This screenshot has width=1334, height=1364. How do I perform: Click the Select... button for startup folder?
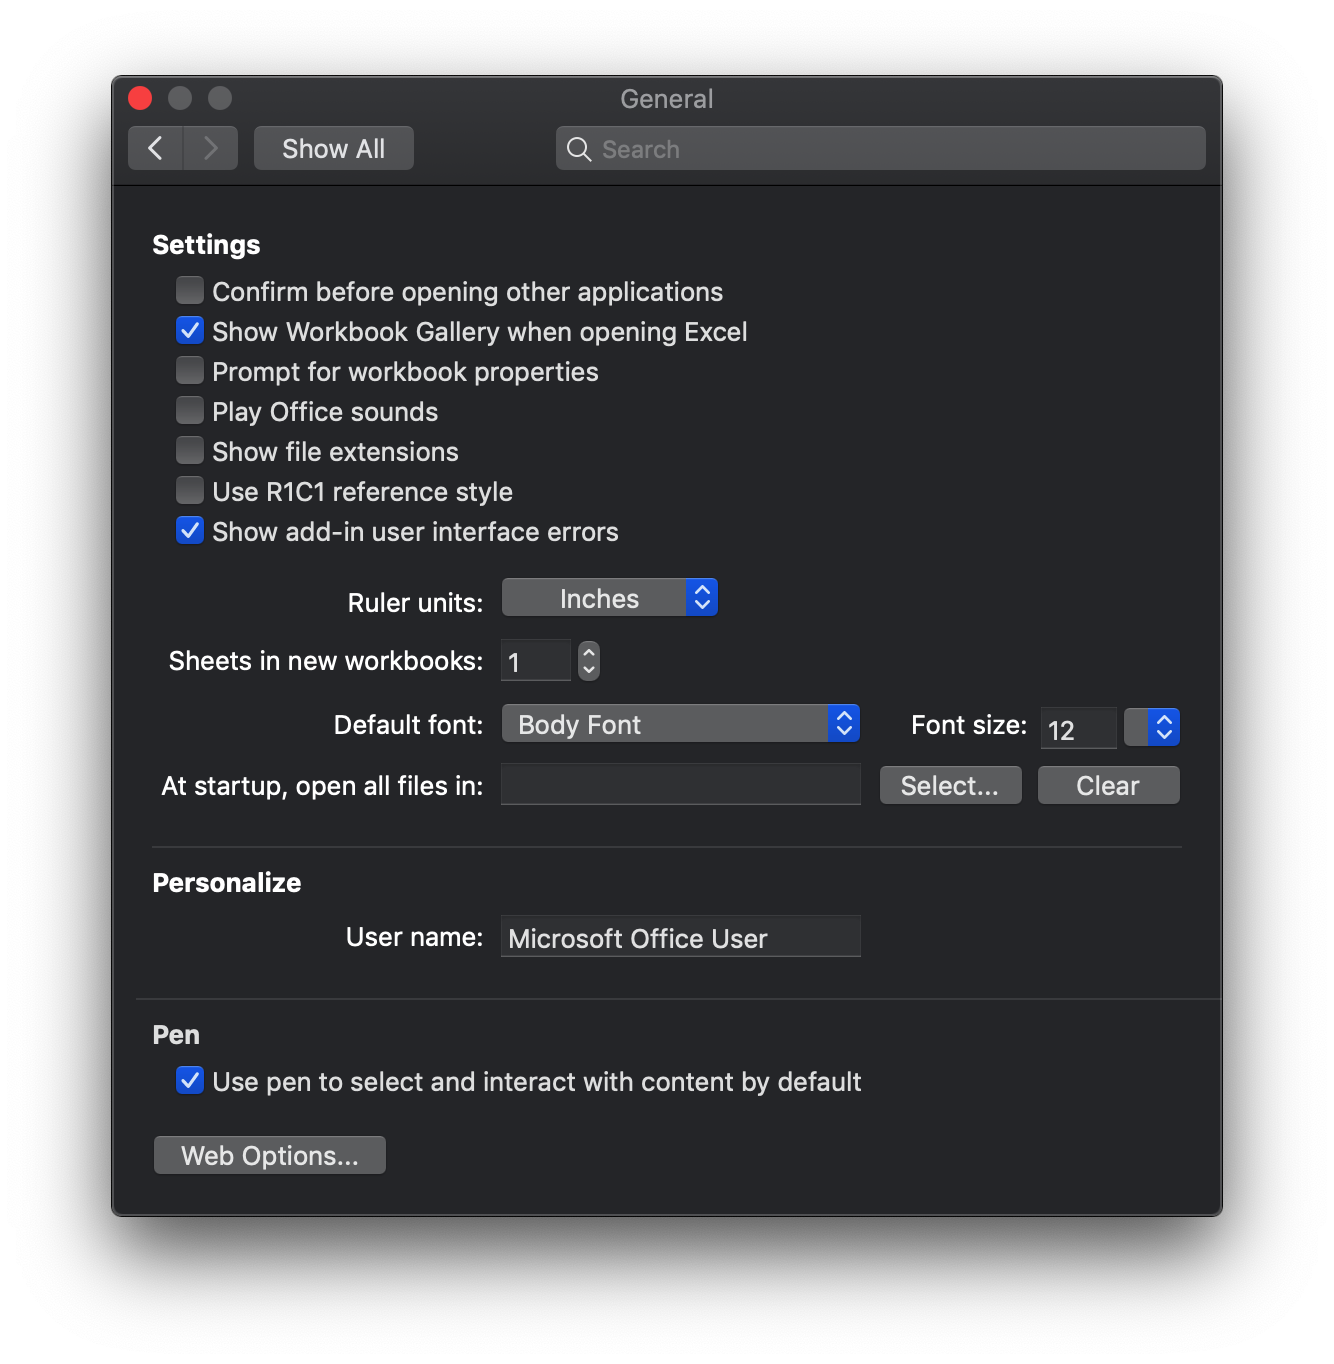click(x=950, y=785)
